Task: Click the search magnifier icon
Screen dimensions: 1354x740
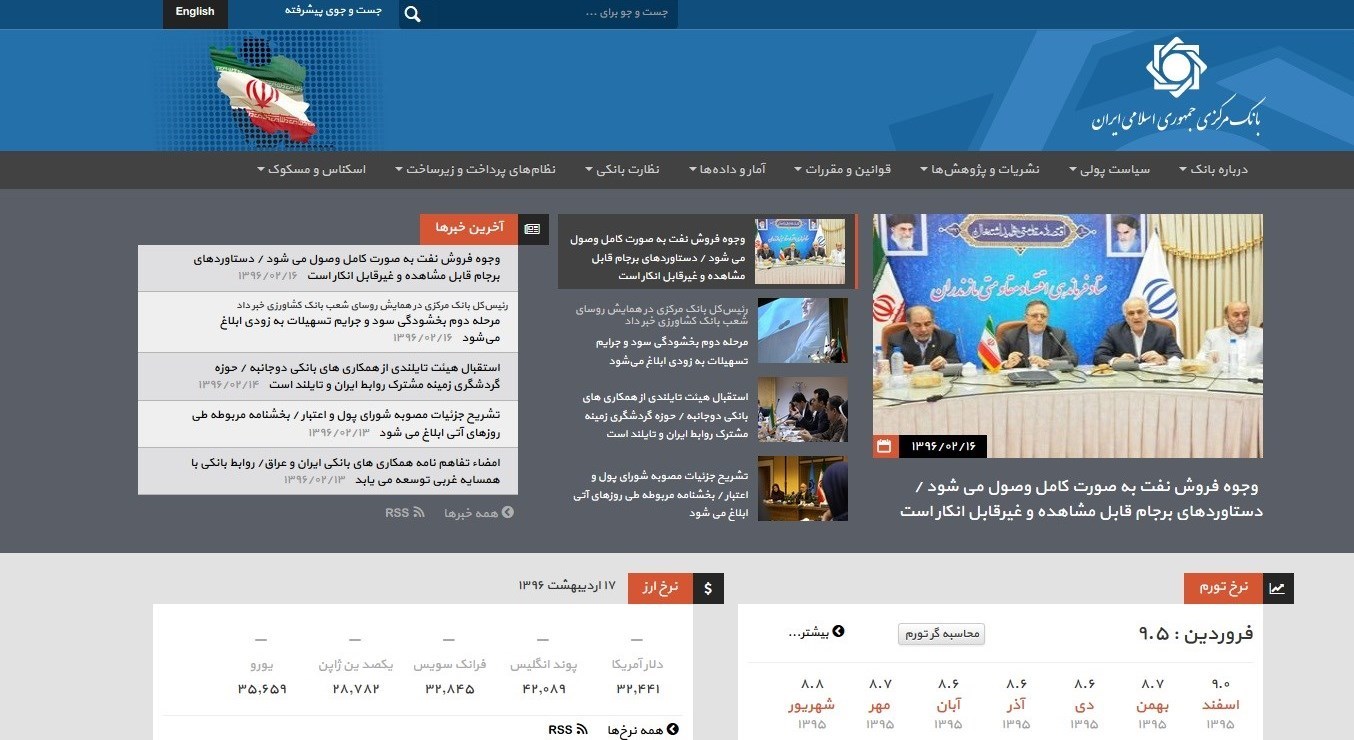Action: 413,14
